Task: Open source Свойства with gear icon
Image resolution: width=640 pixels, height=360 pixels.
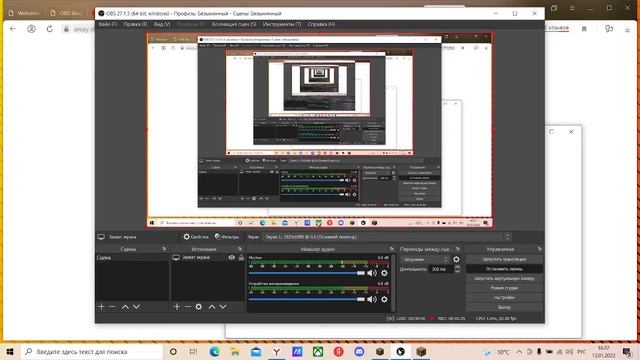Action: click(x=196, y=237)
